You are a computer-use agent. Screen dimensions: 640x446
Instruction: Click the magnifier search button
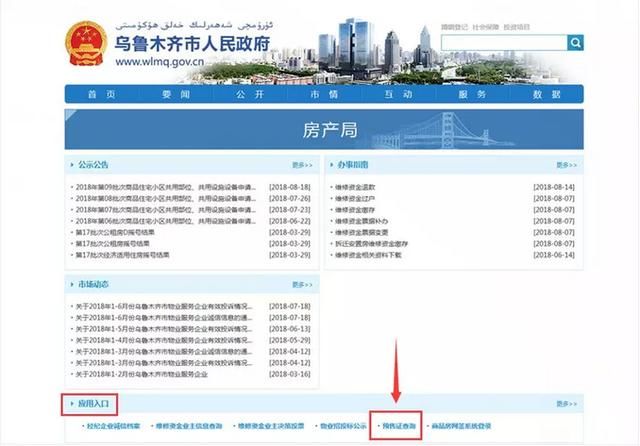pyautogui.click(x=575, y=42)
